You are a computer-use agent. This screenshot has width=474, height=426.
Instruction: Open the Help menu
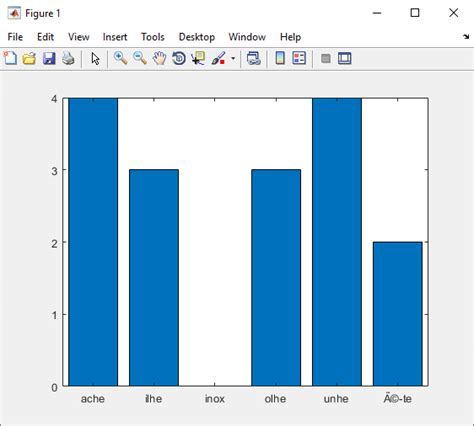point(290,37)
